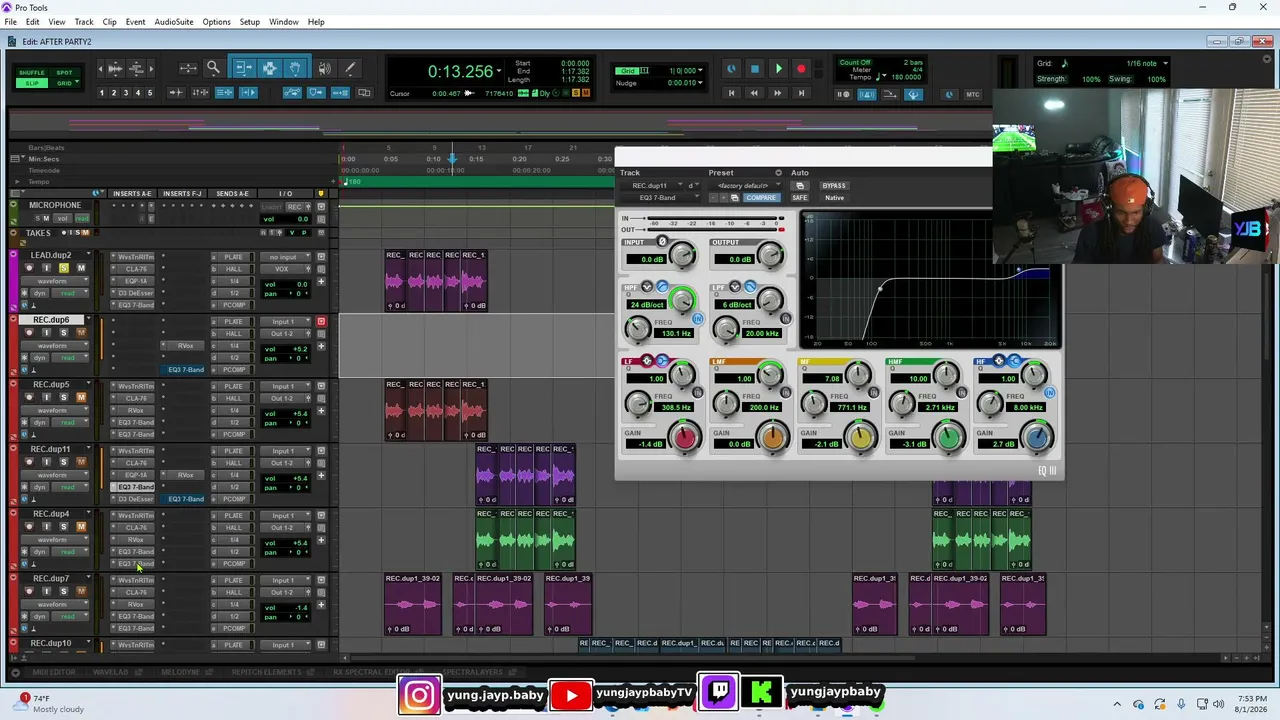Open the AudioSuite menu
This screenshot has height=720, width=1280.
pyautogui.click(x=174, y=22)
